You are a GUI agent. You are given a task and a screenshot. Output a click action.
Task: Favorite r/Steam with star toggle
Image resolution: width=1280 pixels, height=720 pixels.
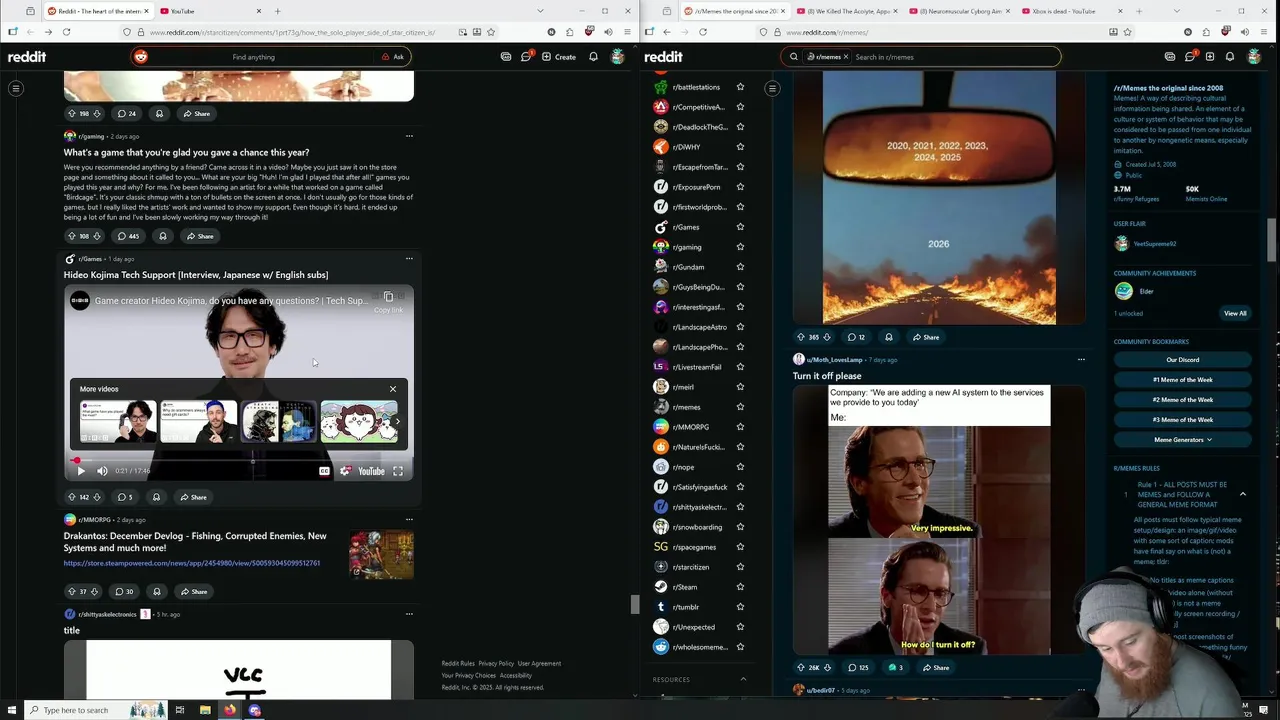pos(740,587)
